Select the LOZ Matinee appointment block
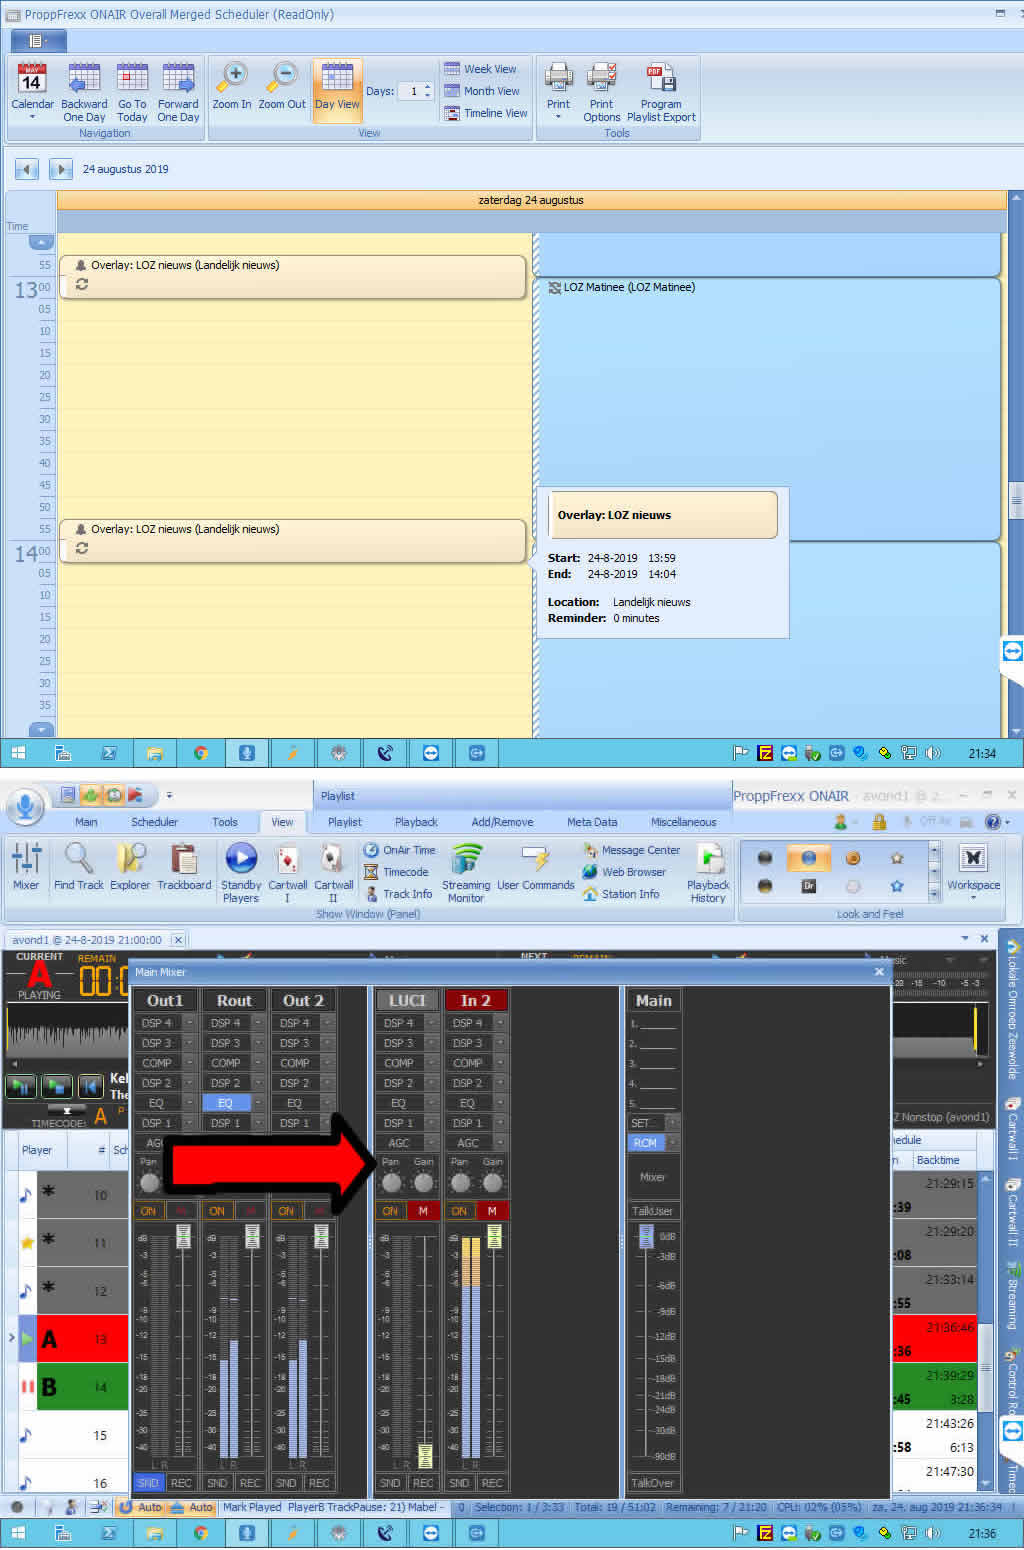Screen dimensions: 1024x1550 [768, 410]
